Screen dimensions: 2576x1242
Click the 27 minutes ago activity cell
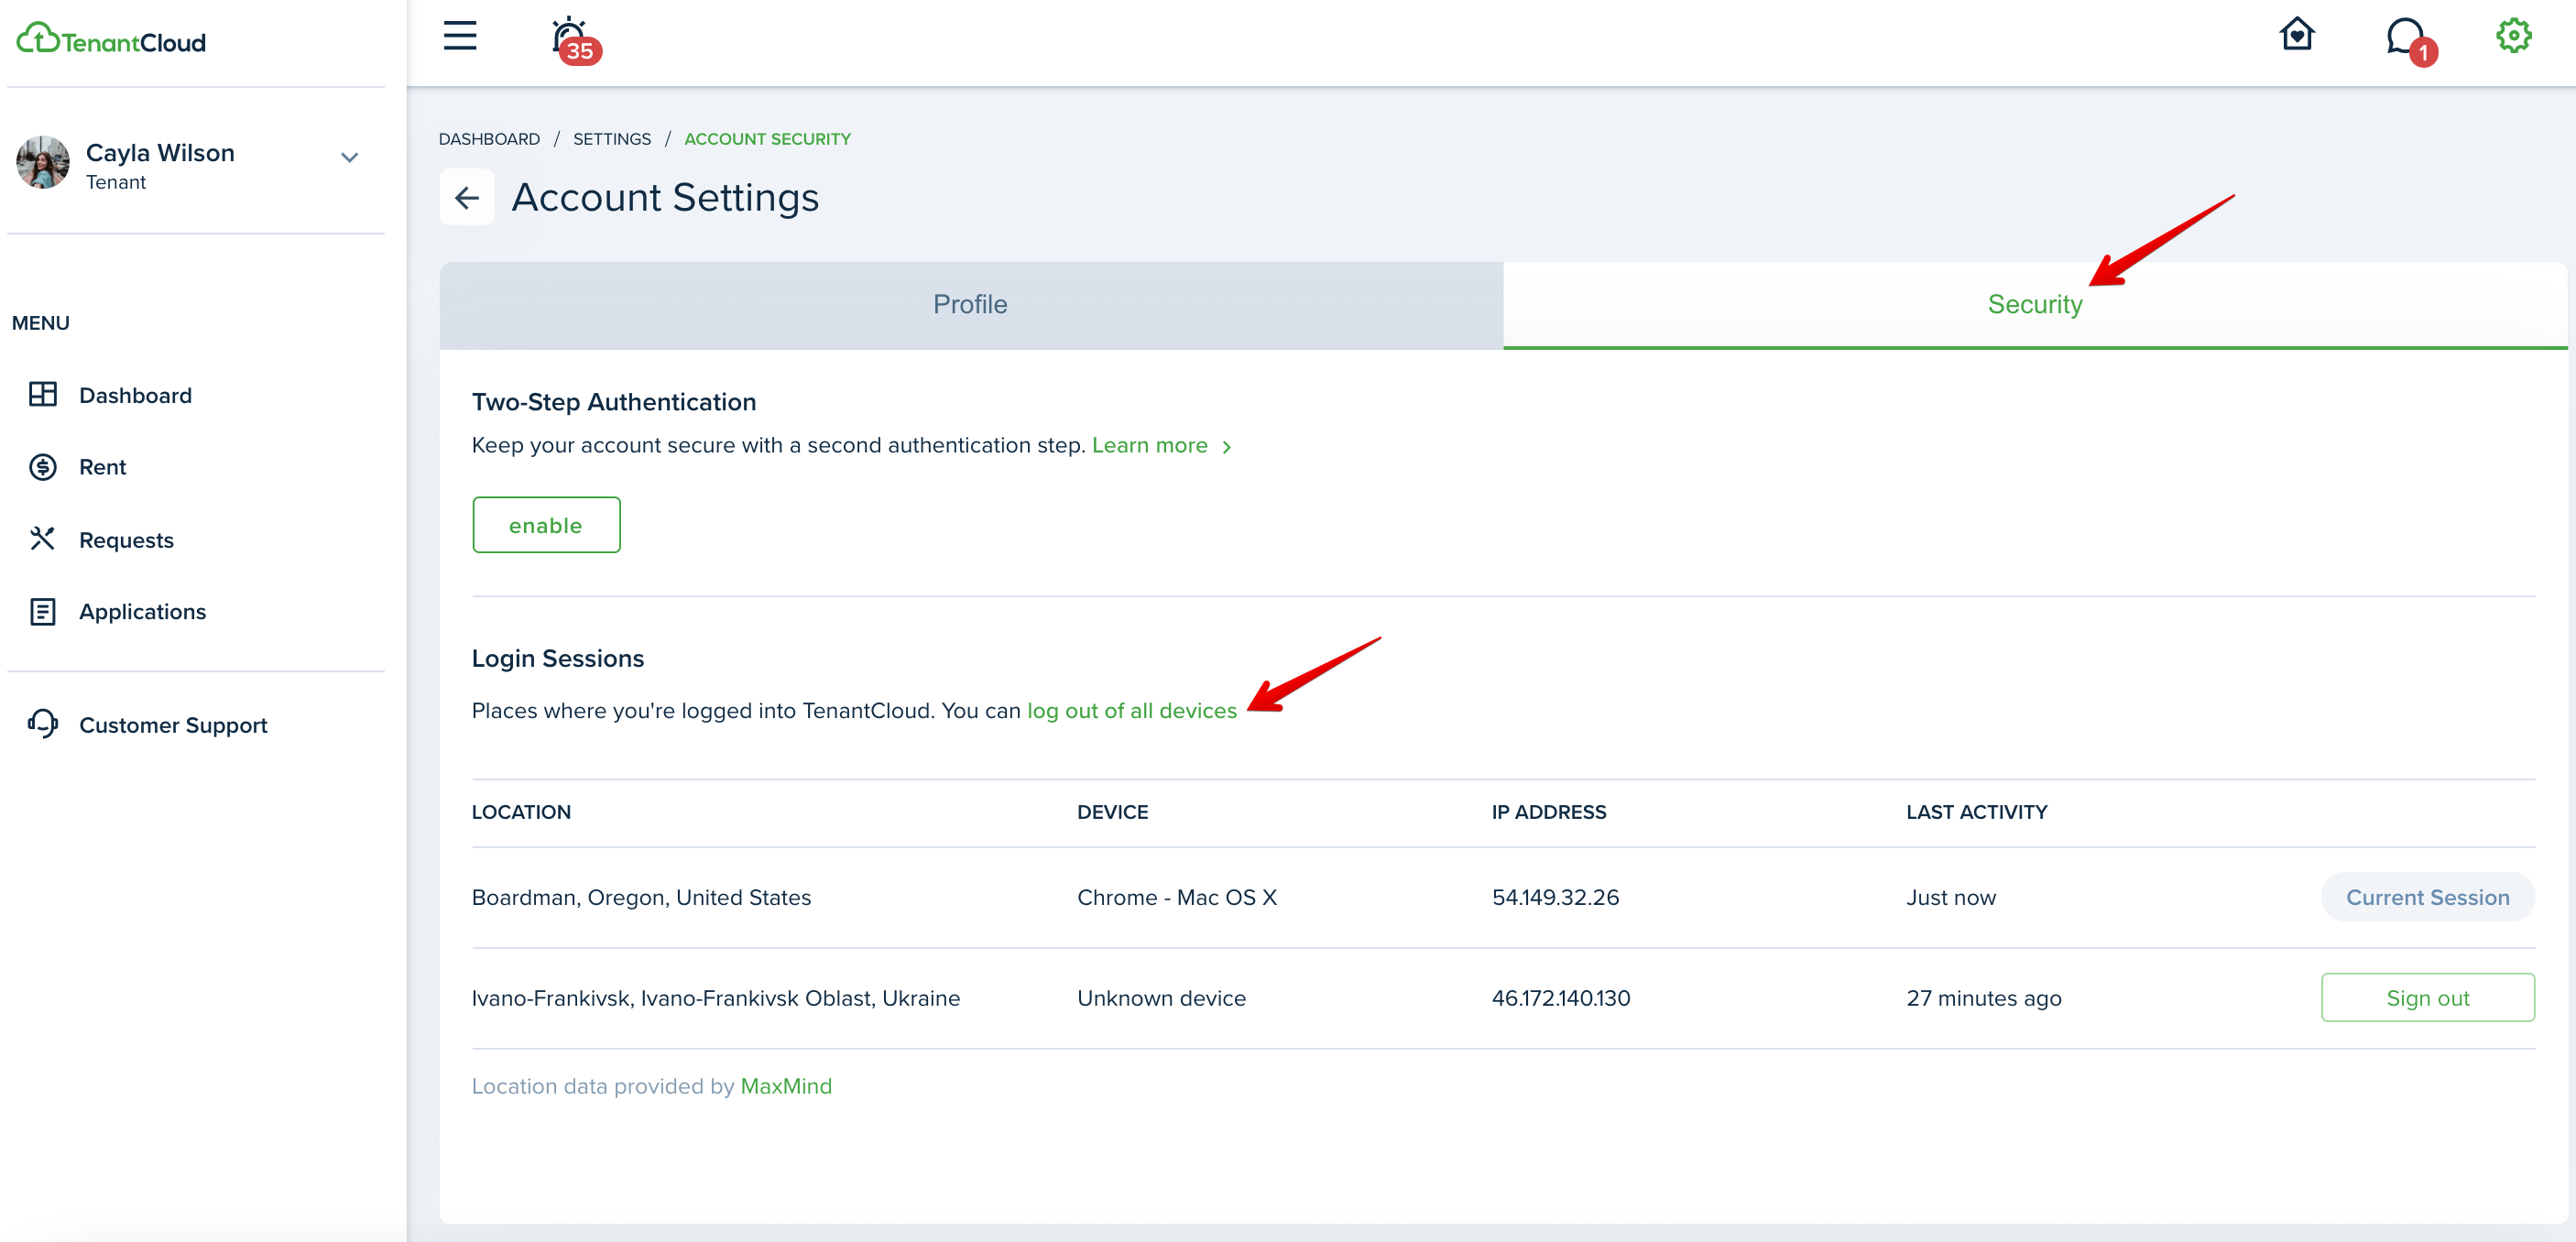(x=1984, y=997)
